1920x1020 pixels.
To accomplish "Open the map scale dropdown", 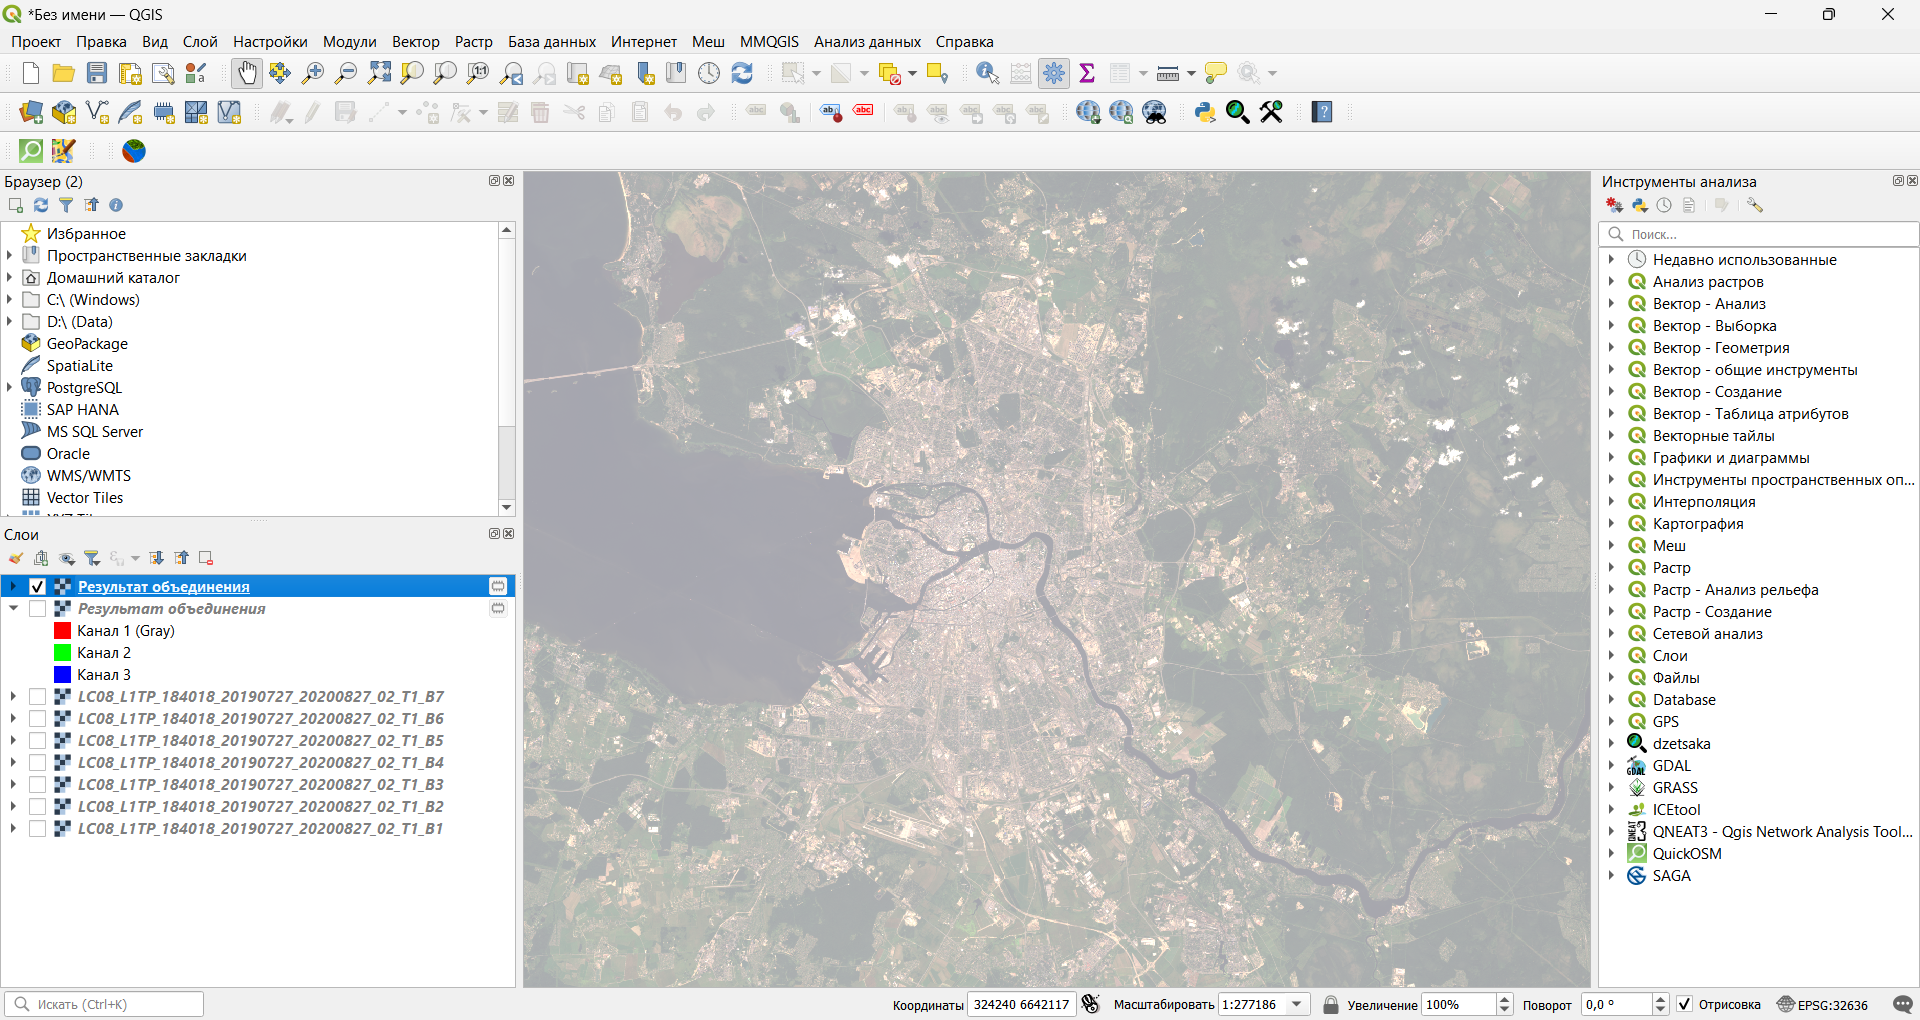I will (1297, 1004).
